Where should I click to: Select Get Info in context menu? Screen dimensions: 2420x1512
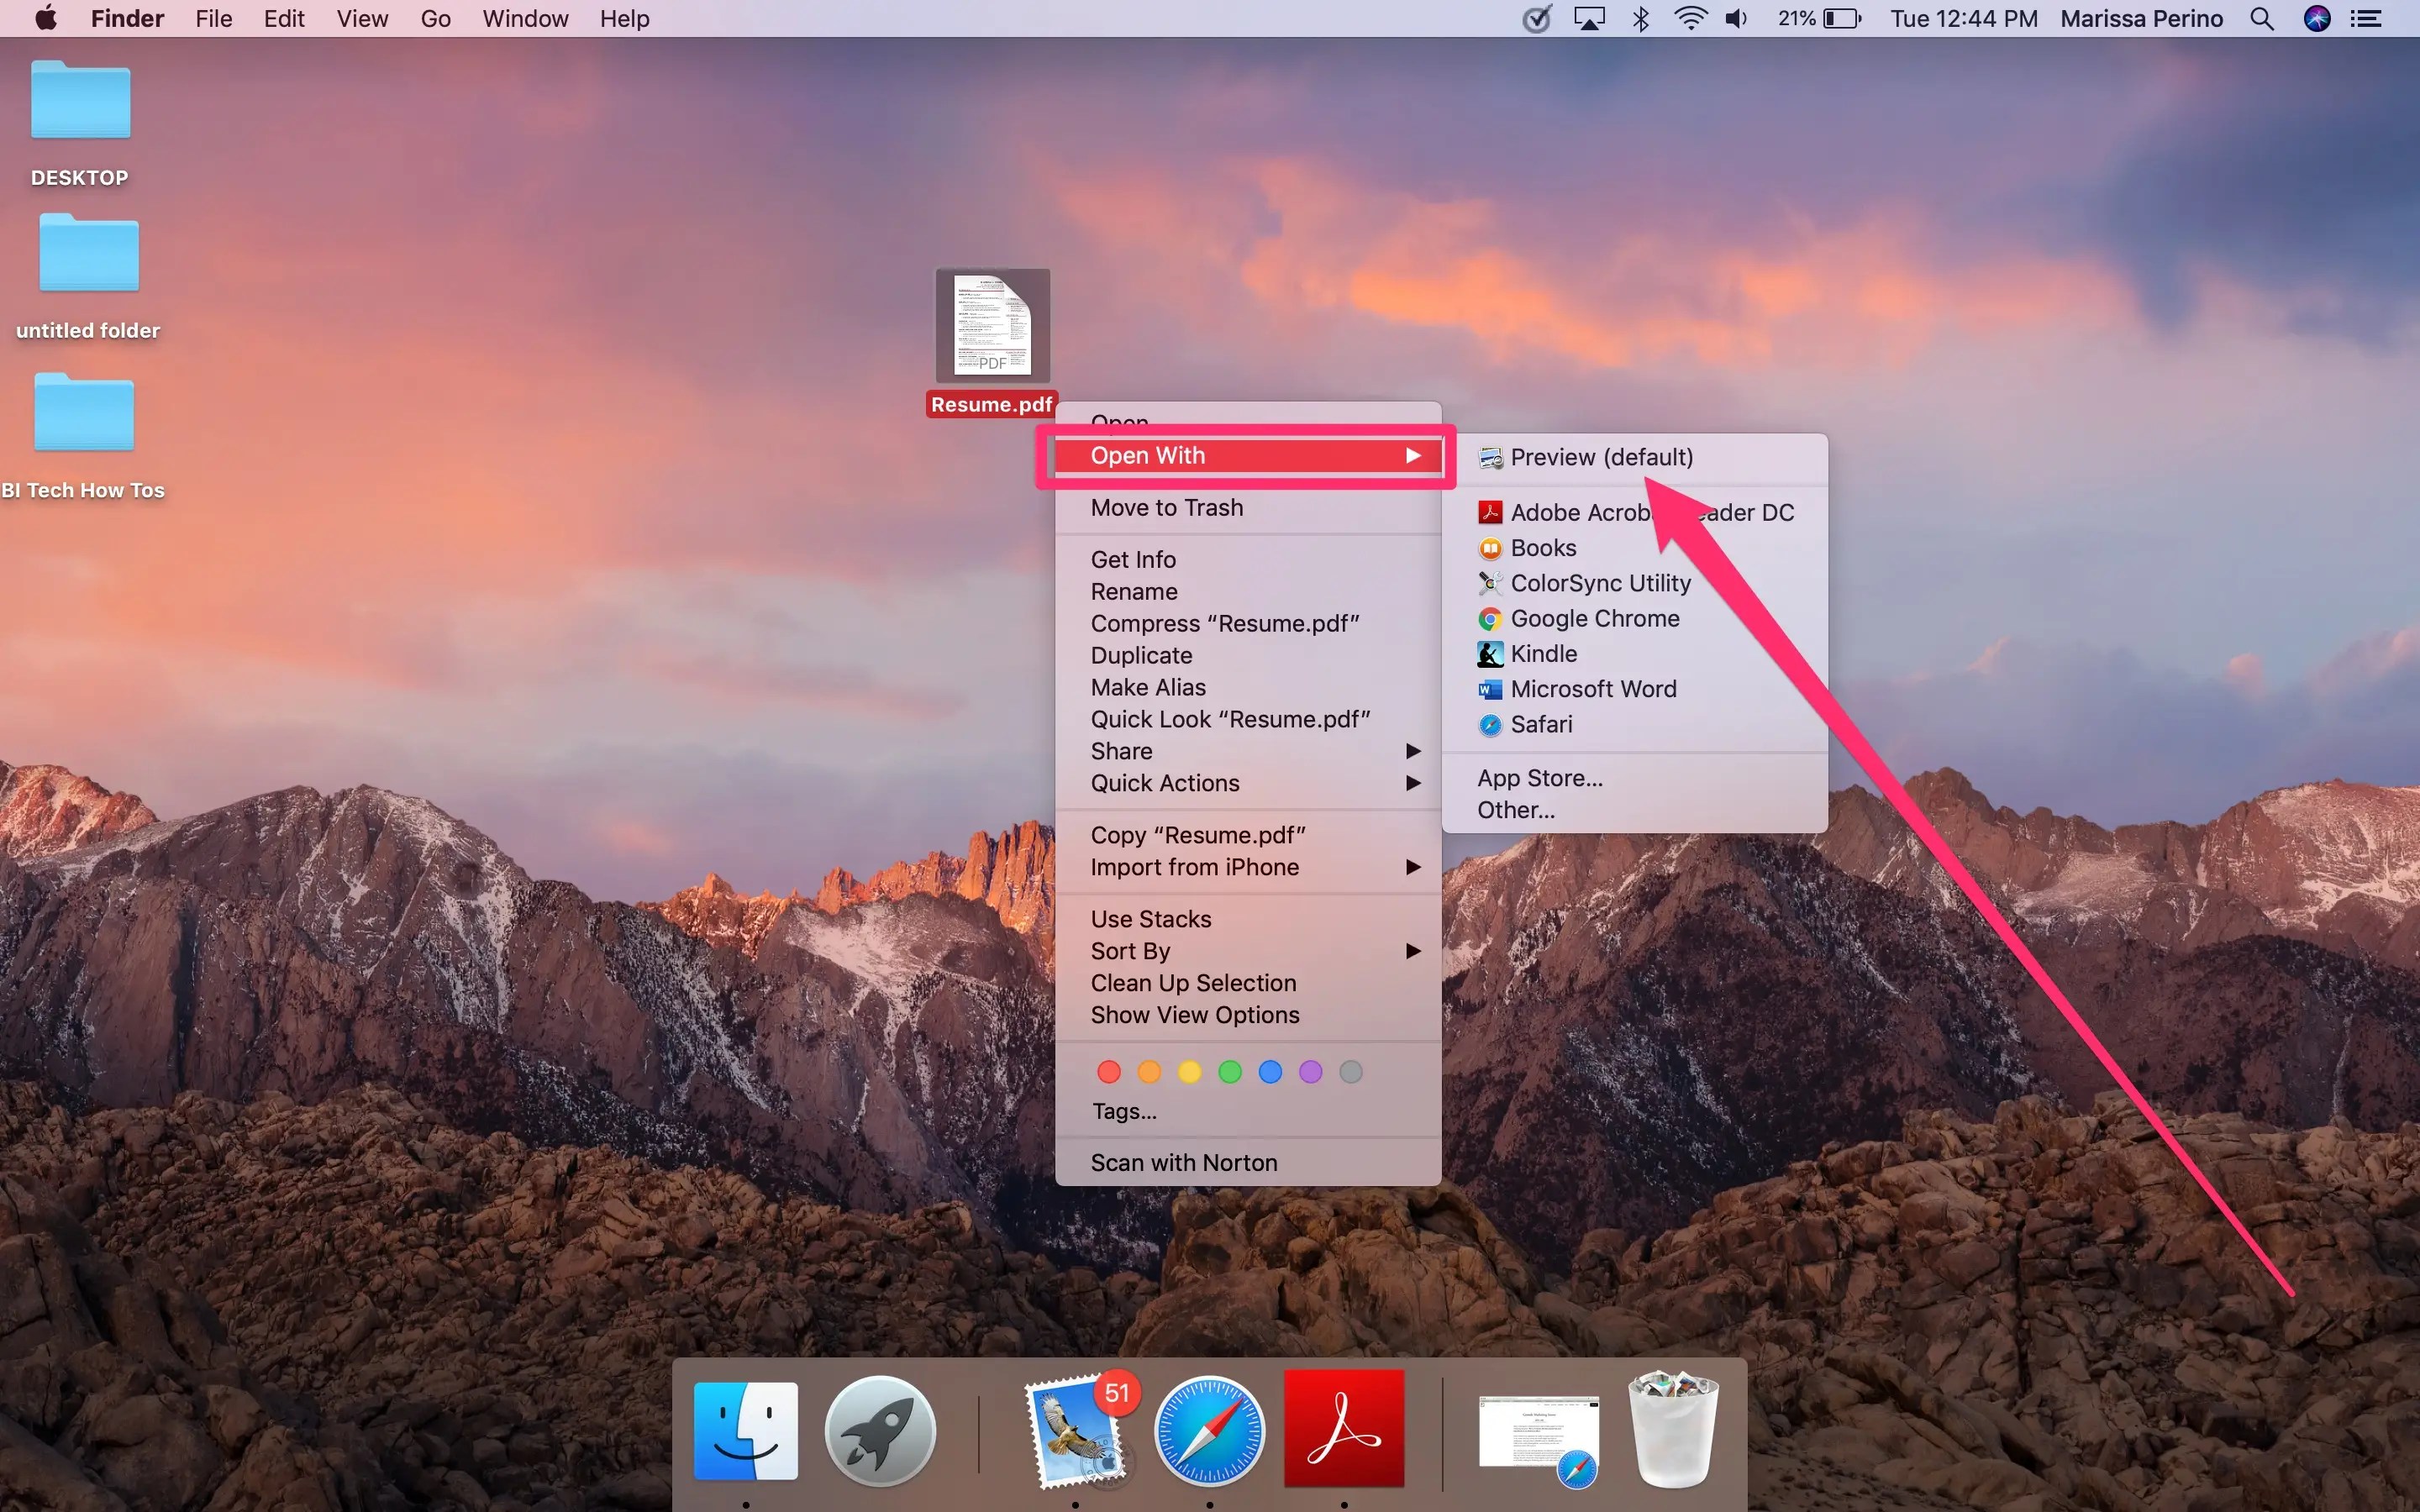(x=1133, y=560)
